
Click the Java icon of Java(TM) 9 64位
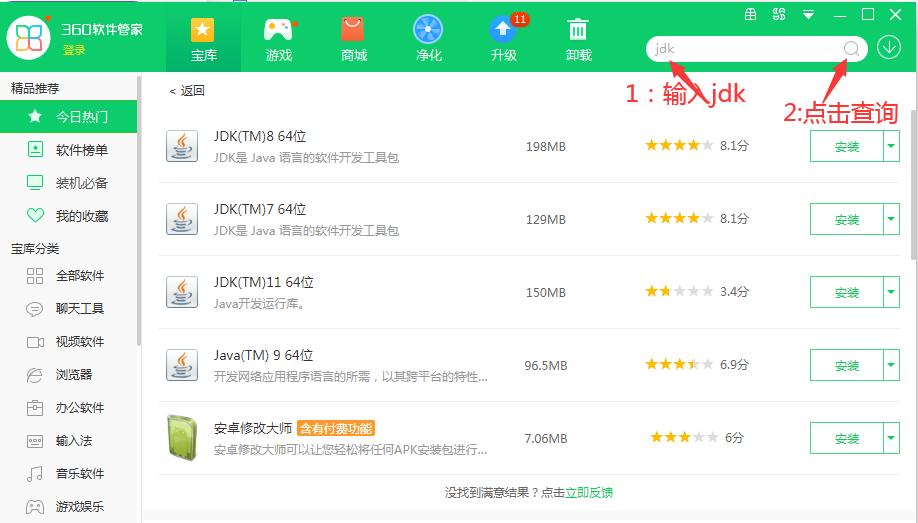(182, 365)
